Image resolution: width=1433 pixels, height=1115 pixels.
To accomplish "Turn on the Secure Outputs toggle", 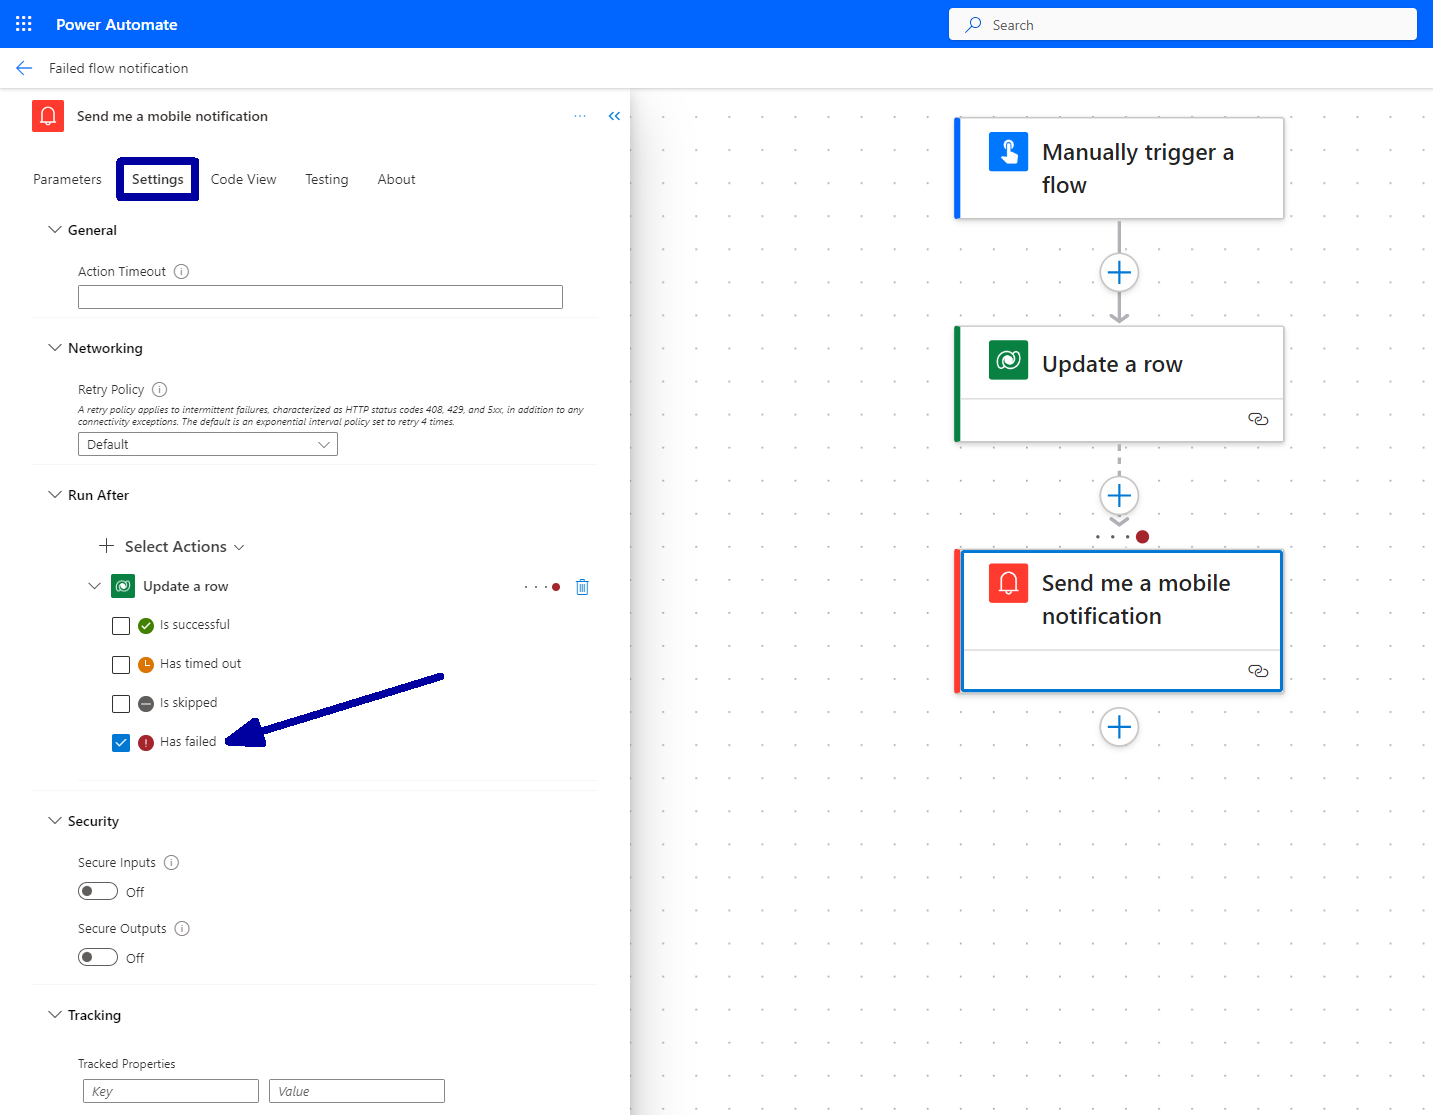I will (98, 957).
